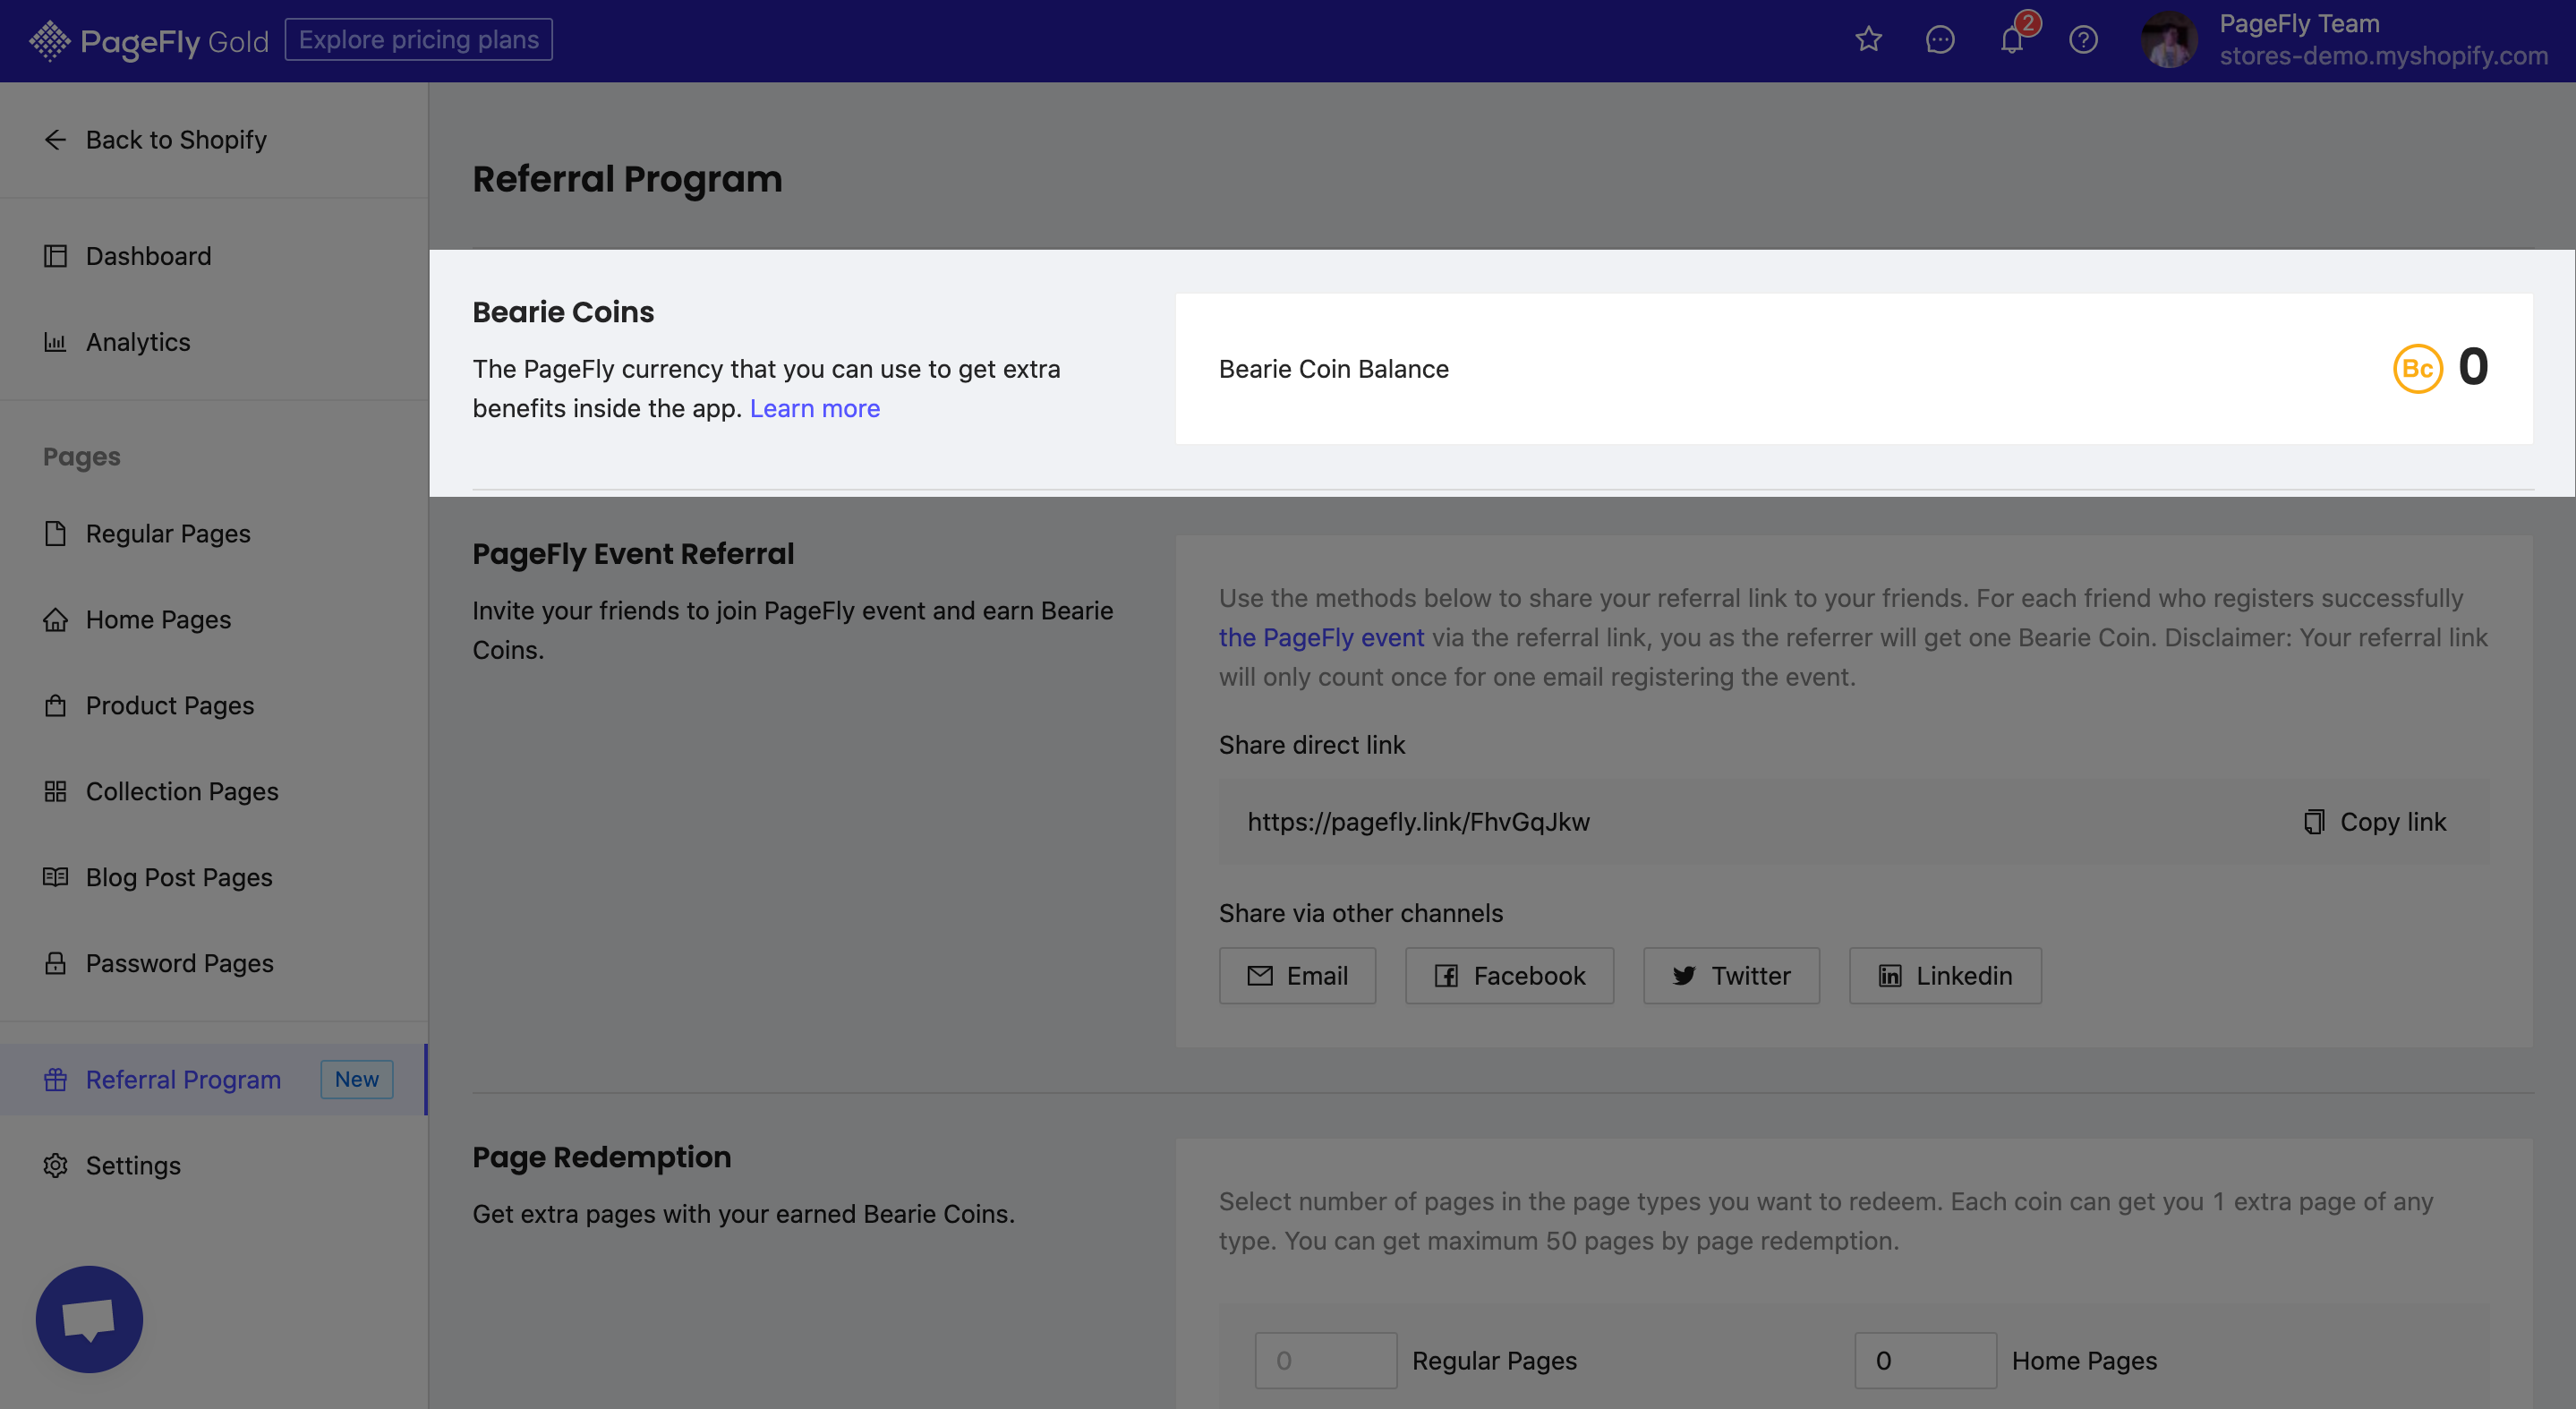Open the PageFly event link
The height and width of the screenshot is (1409, 2576).
pos(1321,637)
